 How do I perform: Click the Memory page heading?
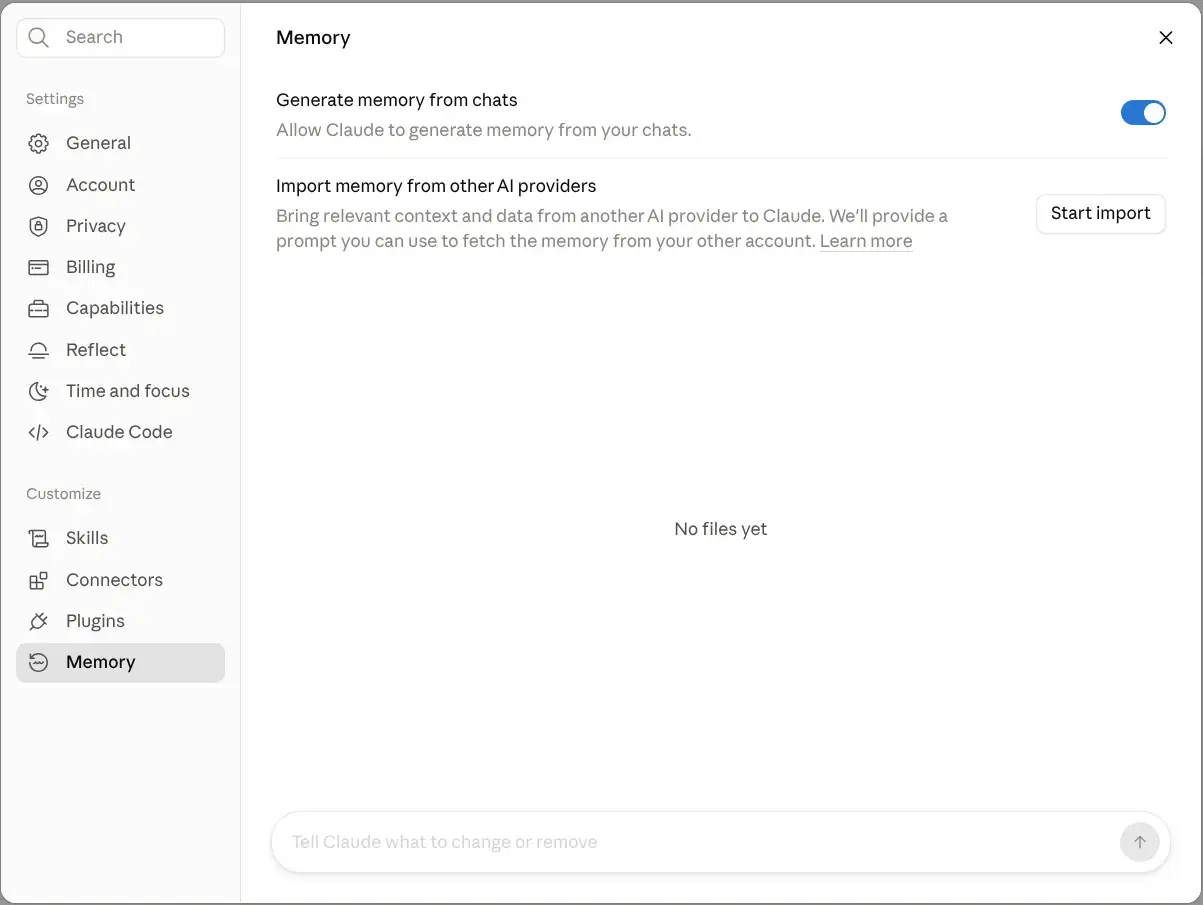pyautogui.click(x=313, y=38)
